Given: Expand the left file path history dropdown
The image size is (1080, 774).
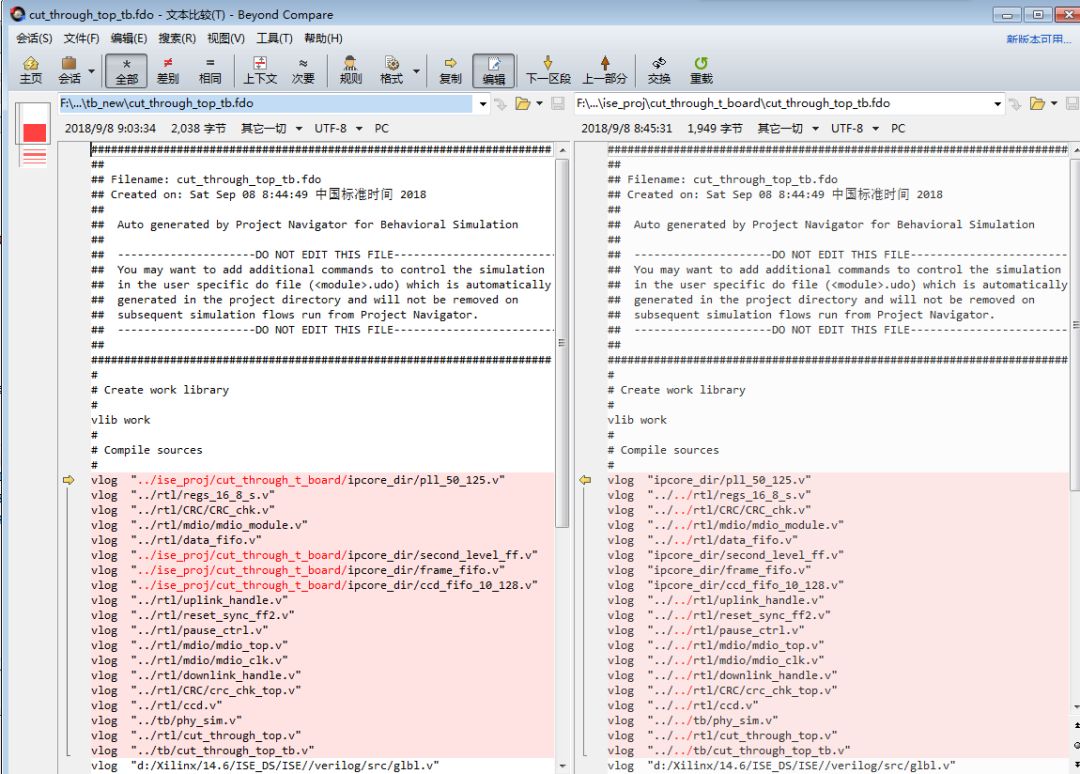Looking at the screenshot, I should pos(483,104).
